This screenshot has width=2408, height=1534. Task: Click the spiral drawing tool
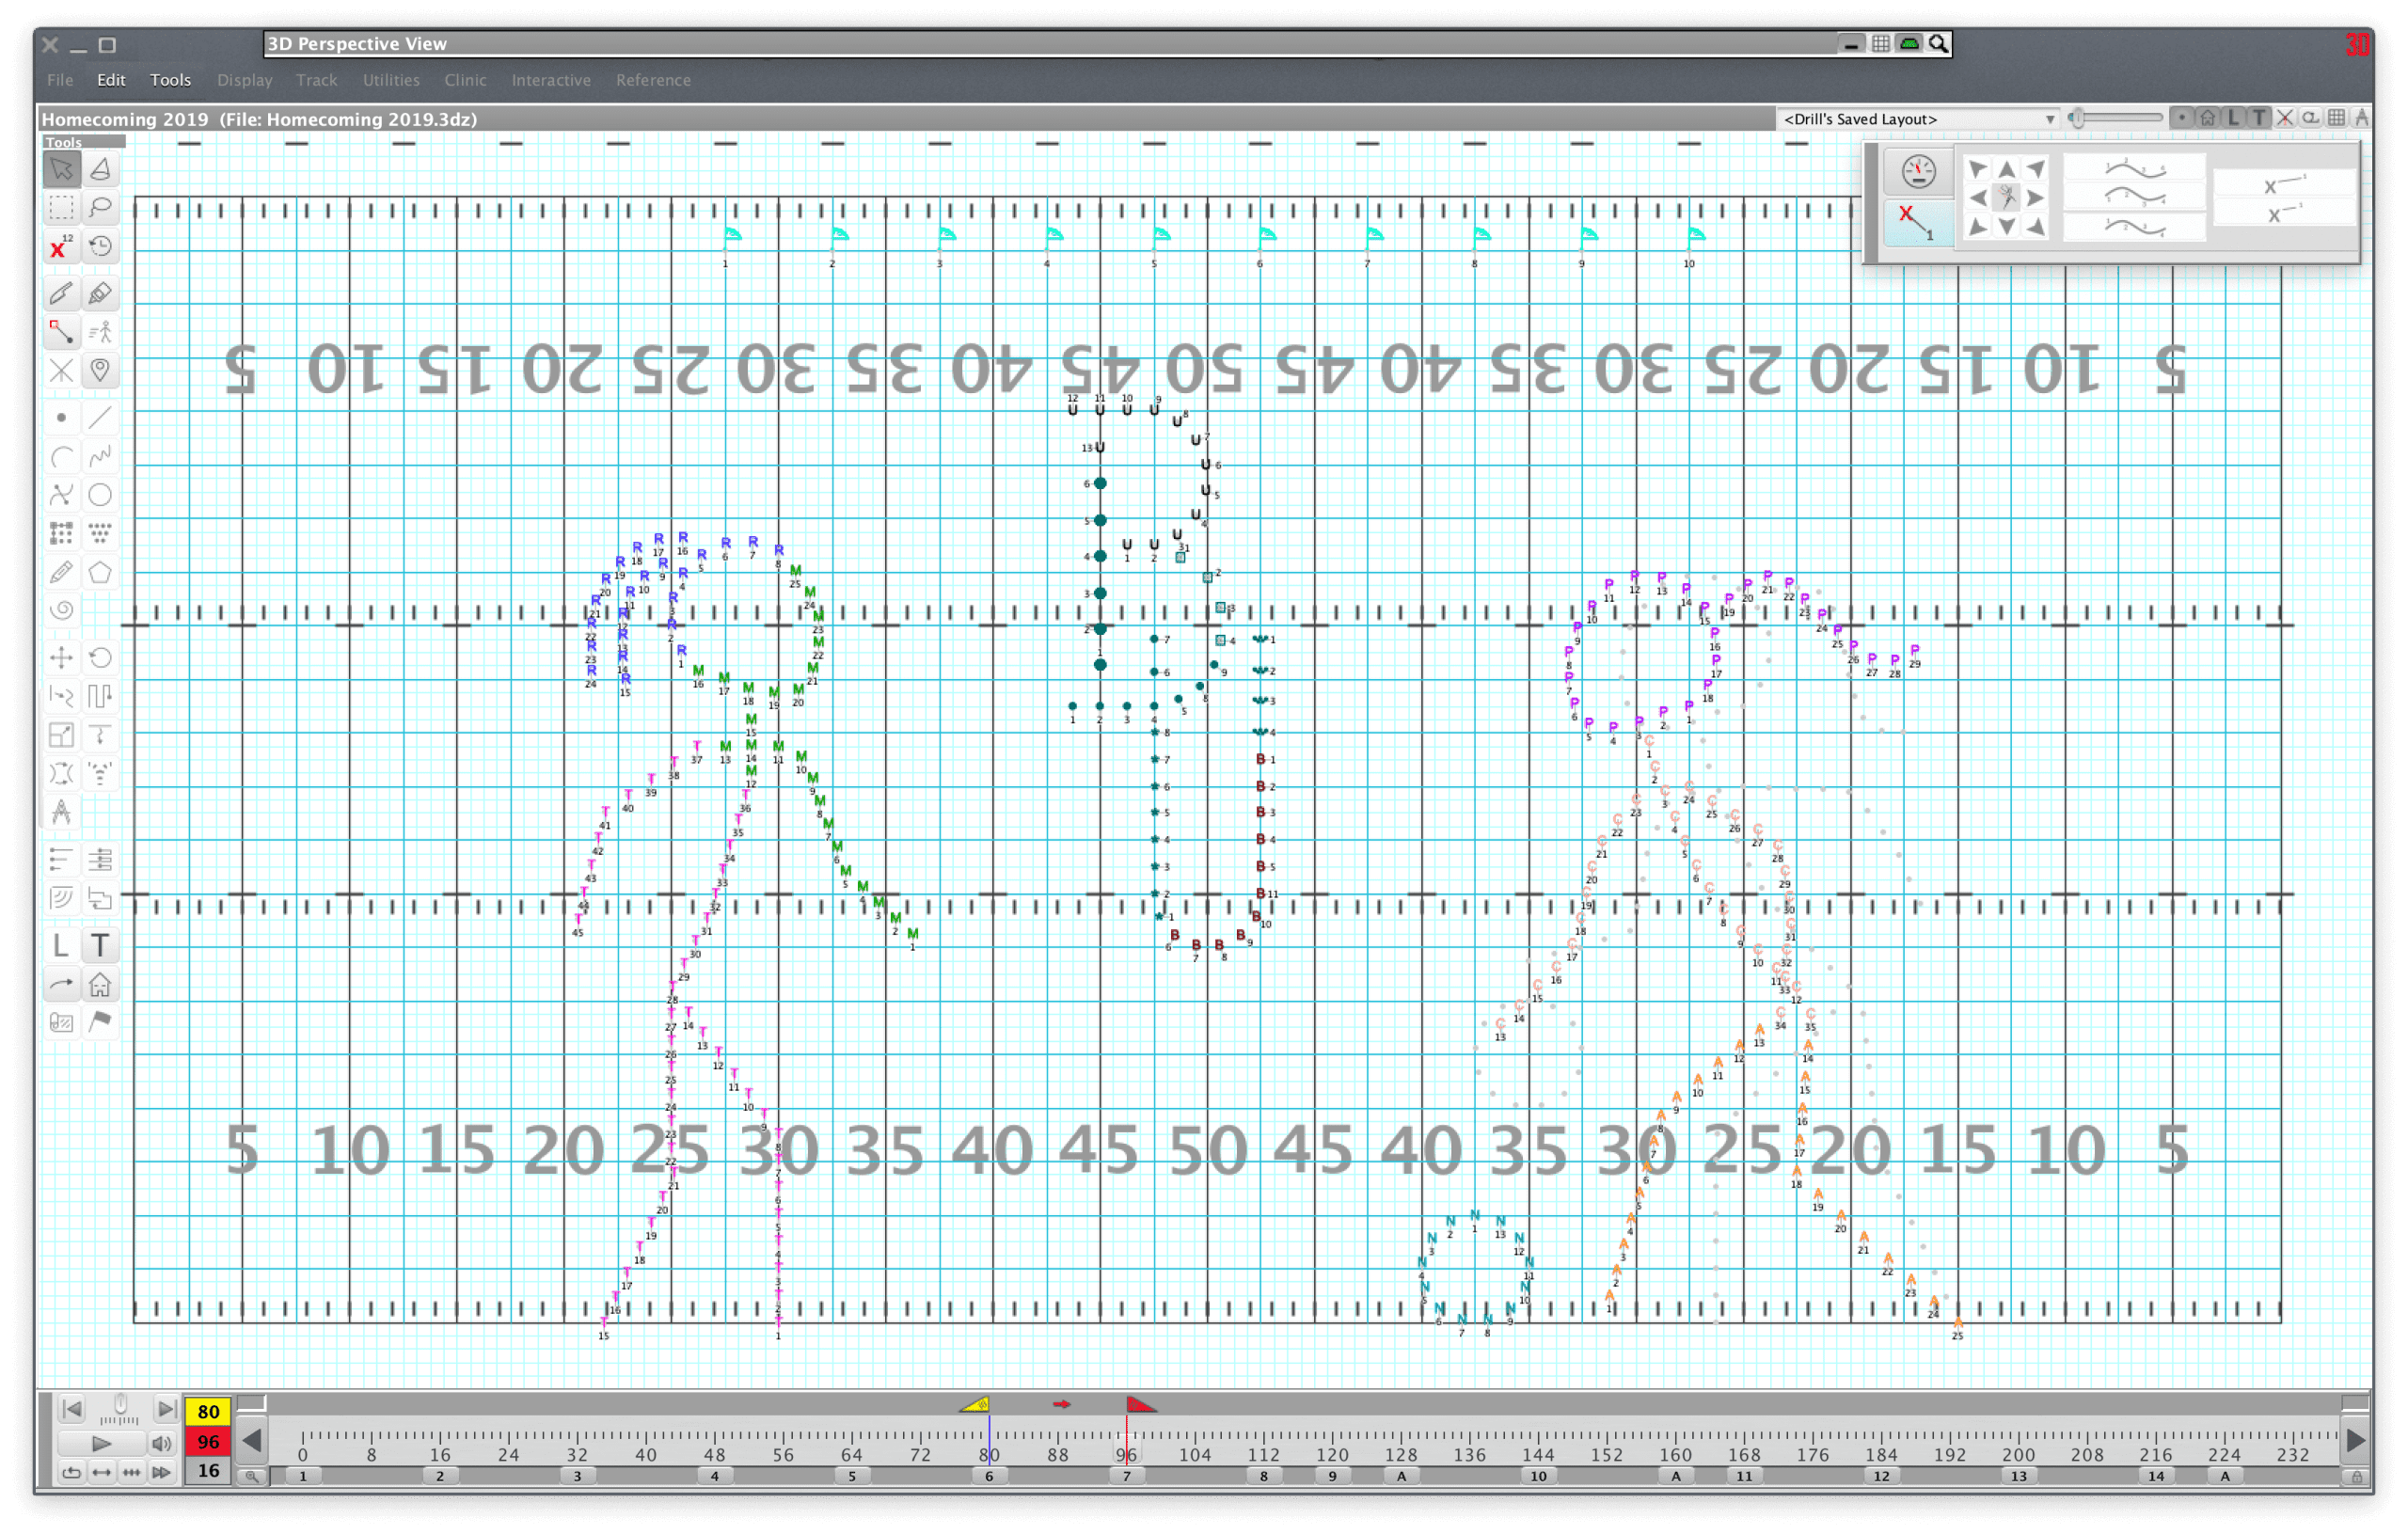[61, 610]
